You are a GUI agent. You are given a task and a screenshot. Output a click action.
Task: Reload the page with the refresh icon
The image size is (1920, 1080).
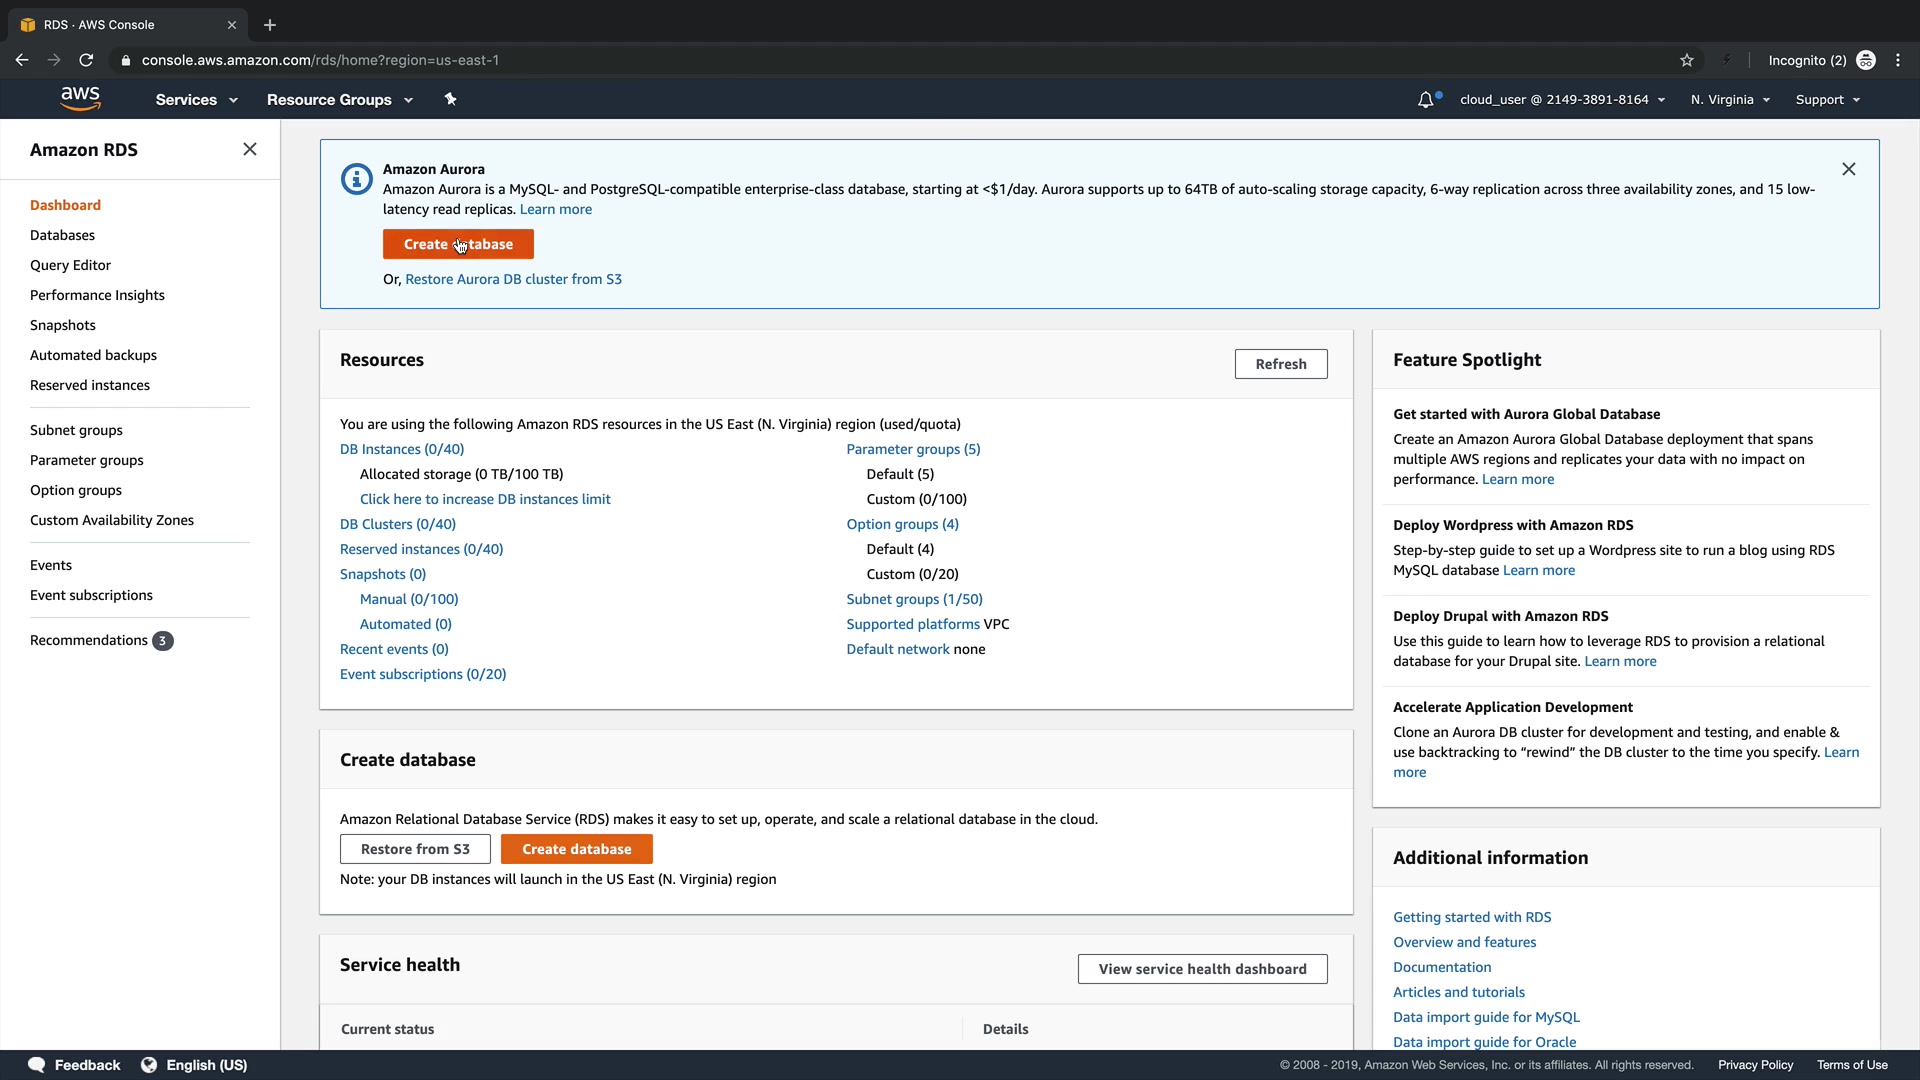tap(86, 60)
